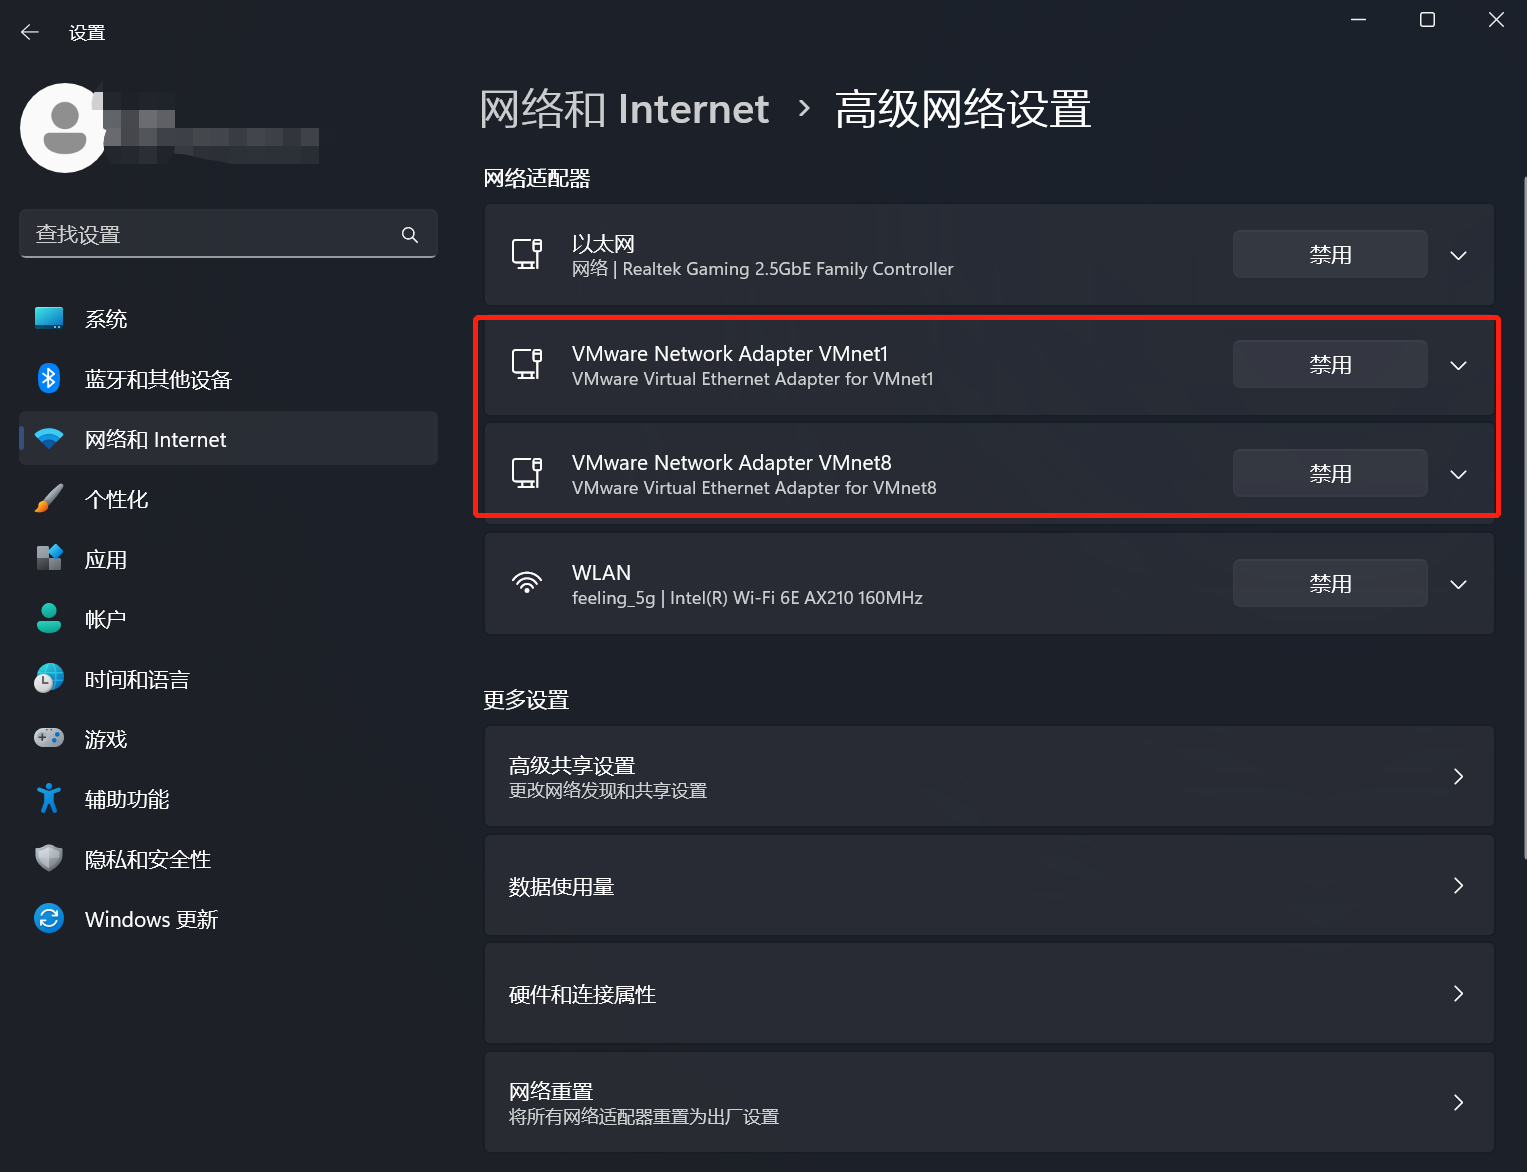Click the Windows 更新 sync icon

[49, 919]
